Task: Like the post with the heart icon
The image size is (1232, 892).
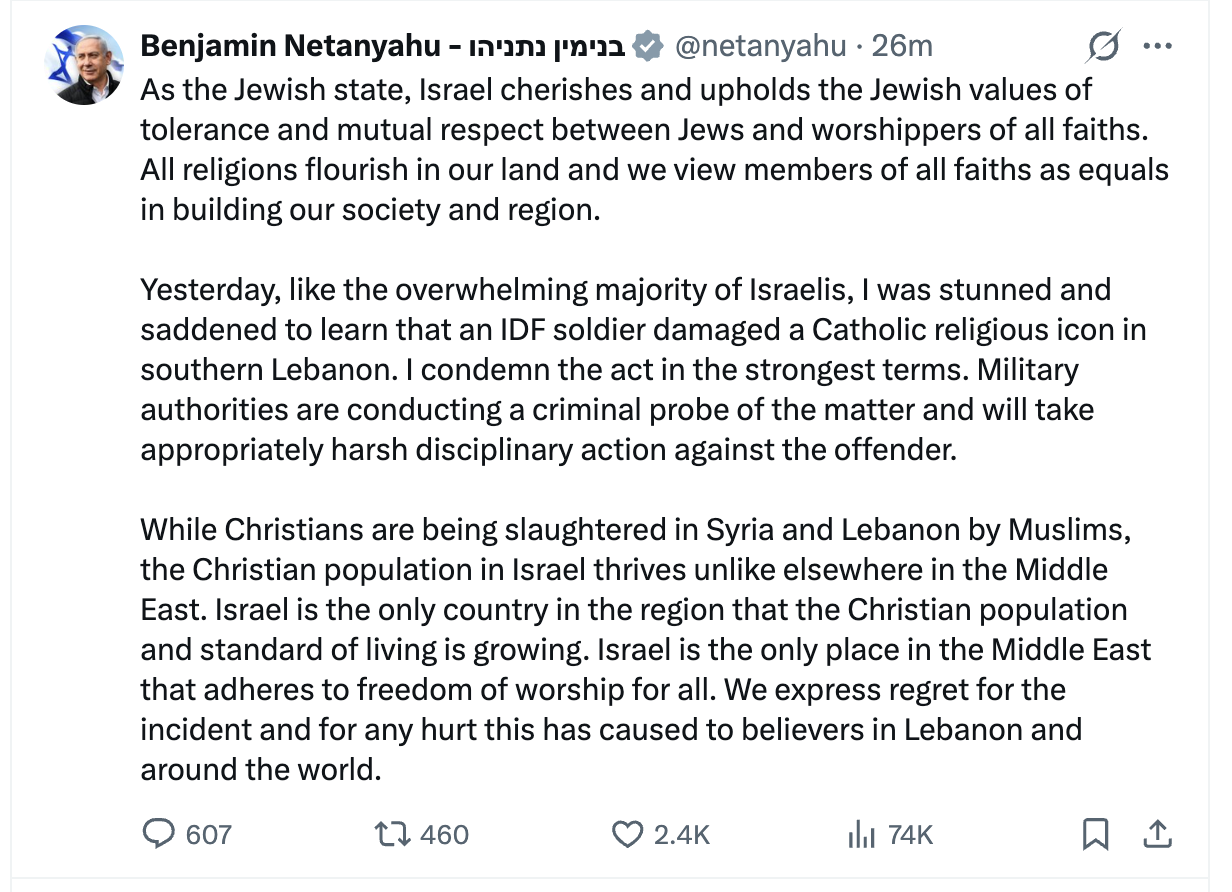Action: (627, 834)
